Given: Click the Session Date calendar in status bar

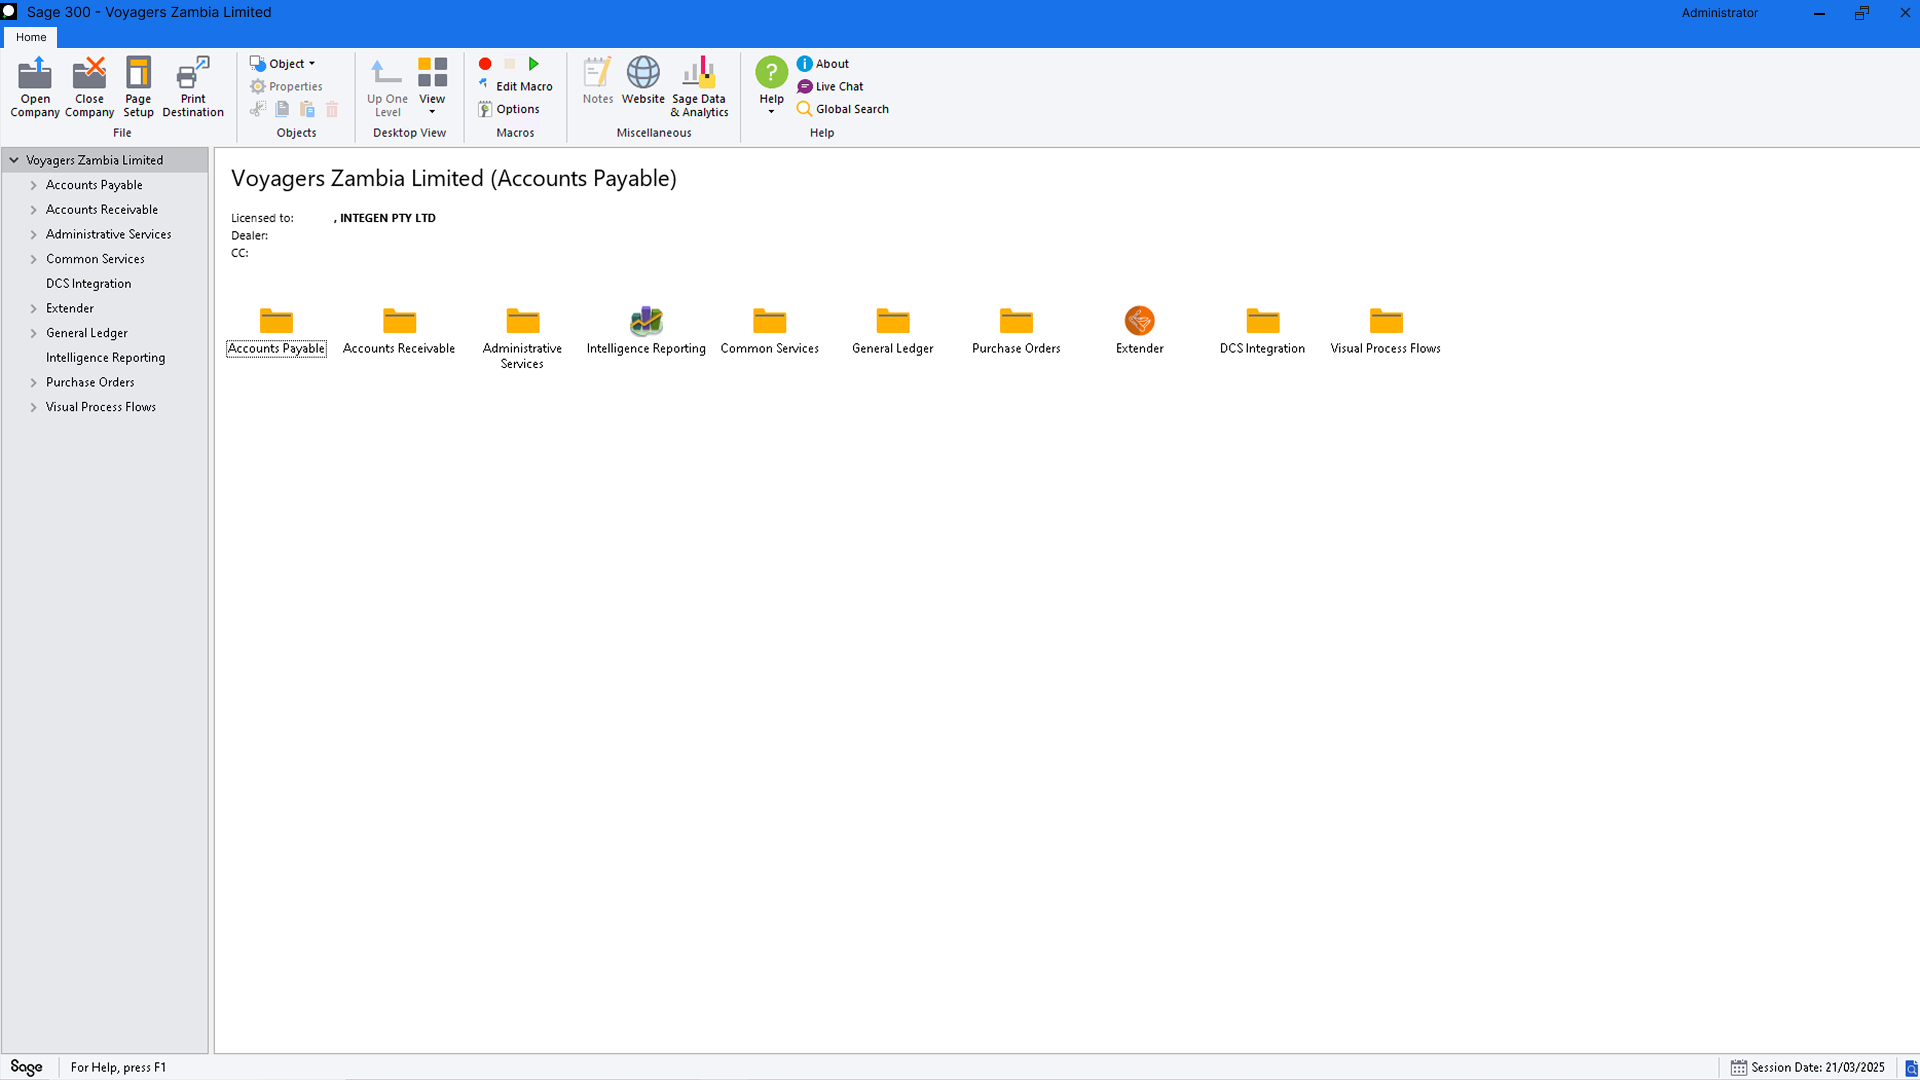Looking at the screenshot, I should (x=1738, y=1067).
